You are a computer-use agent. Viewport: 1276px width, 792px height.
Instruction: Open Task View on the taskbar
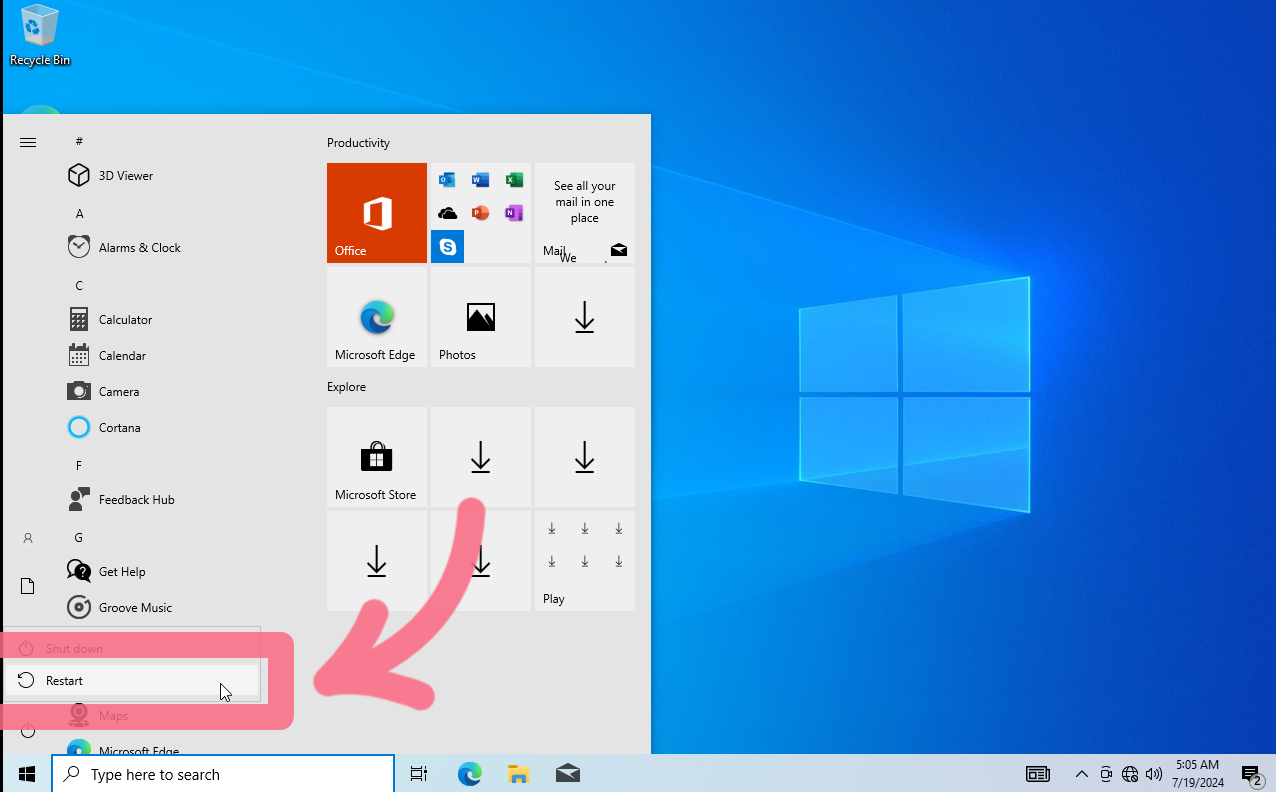[x=419, y=774]
